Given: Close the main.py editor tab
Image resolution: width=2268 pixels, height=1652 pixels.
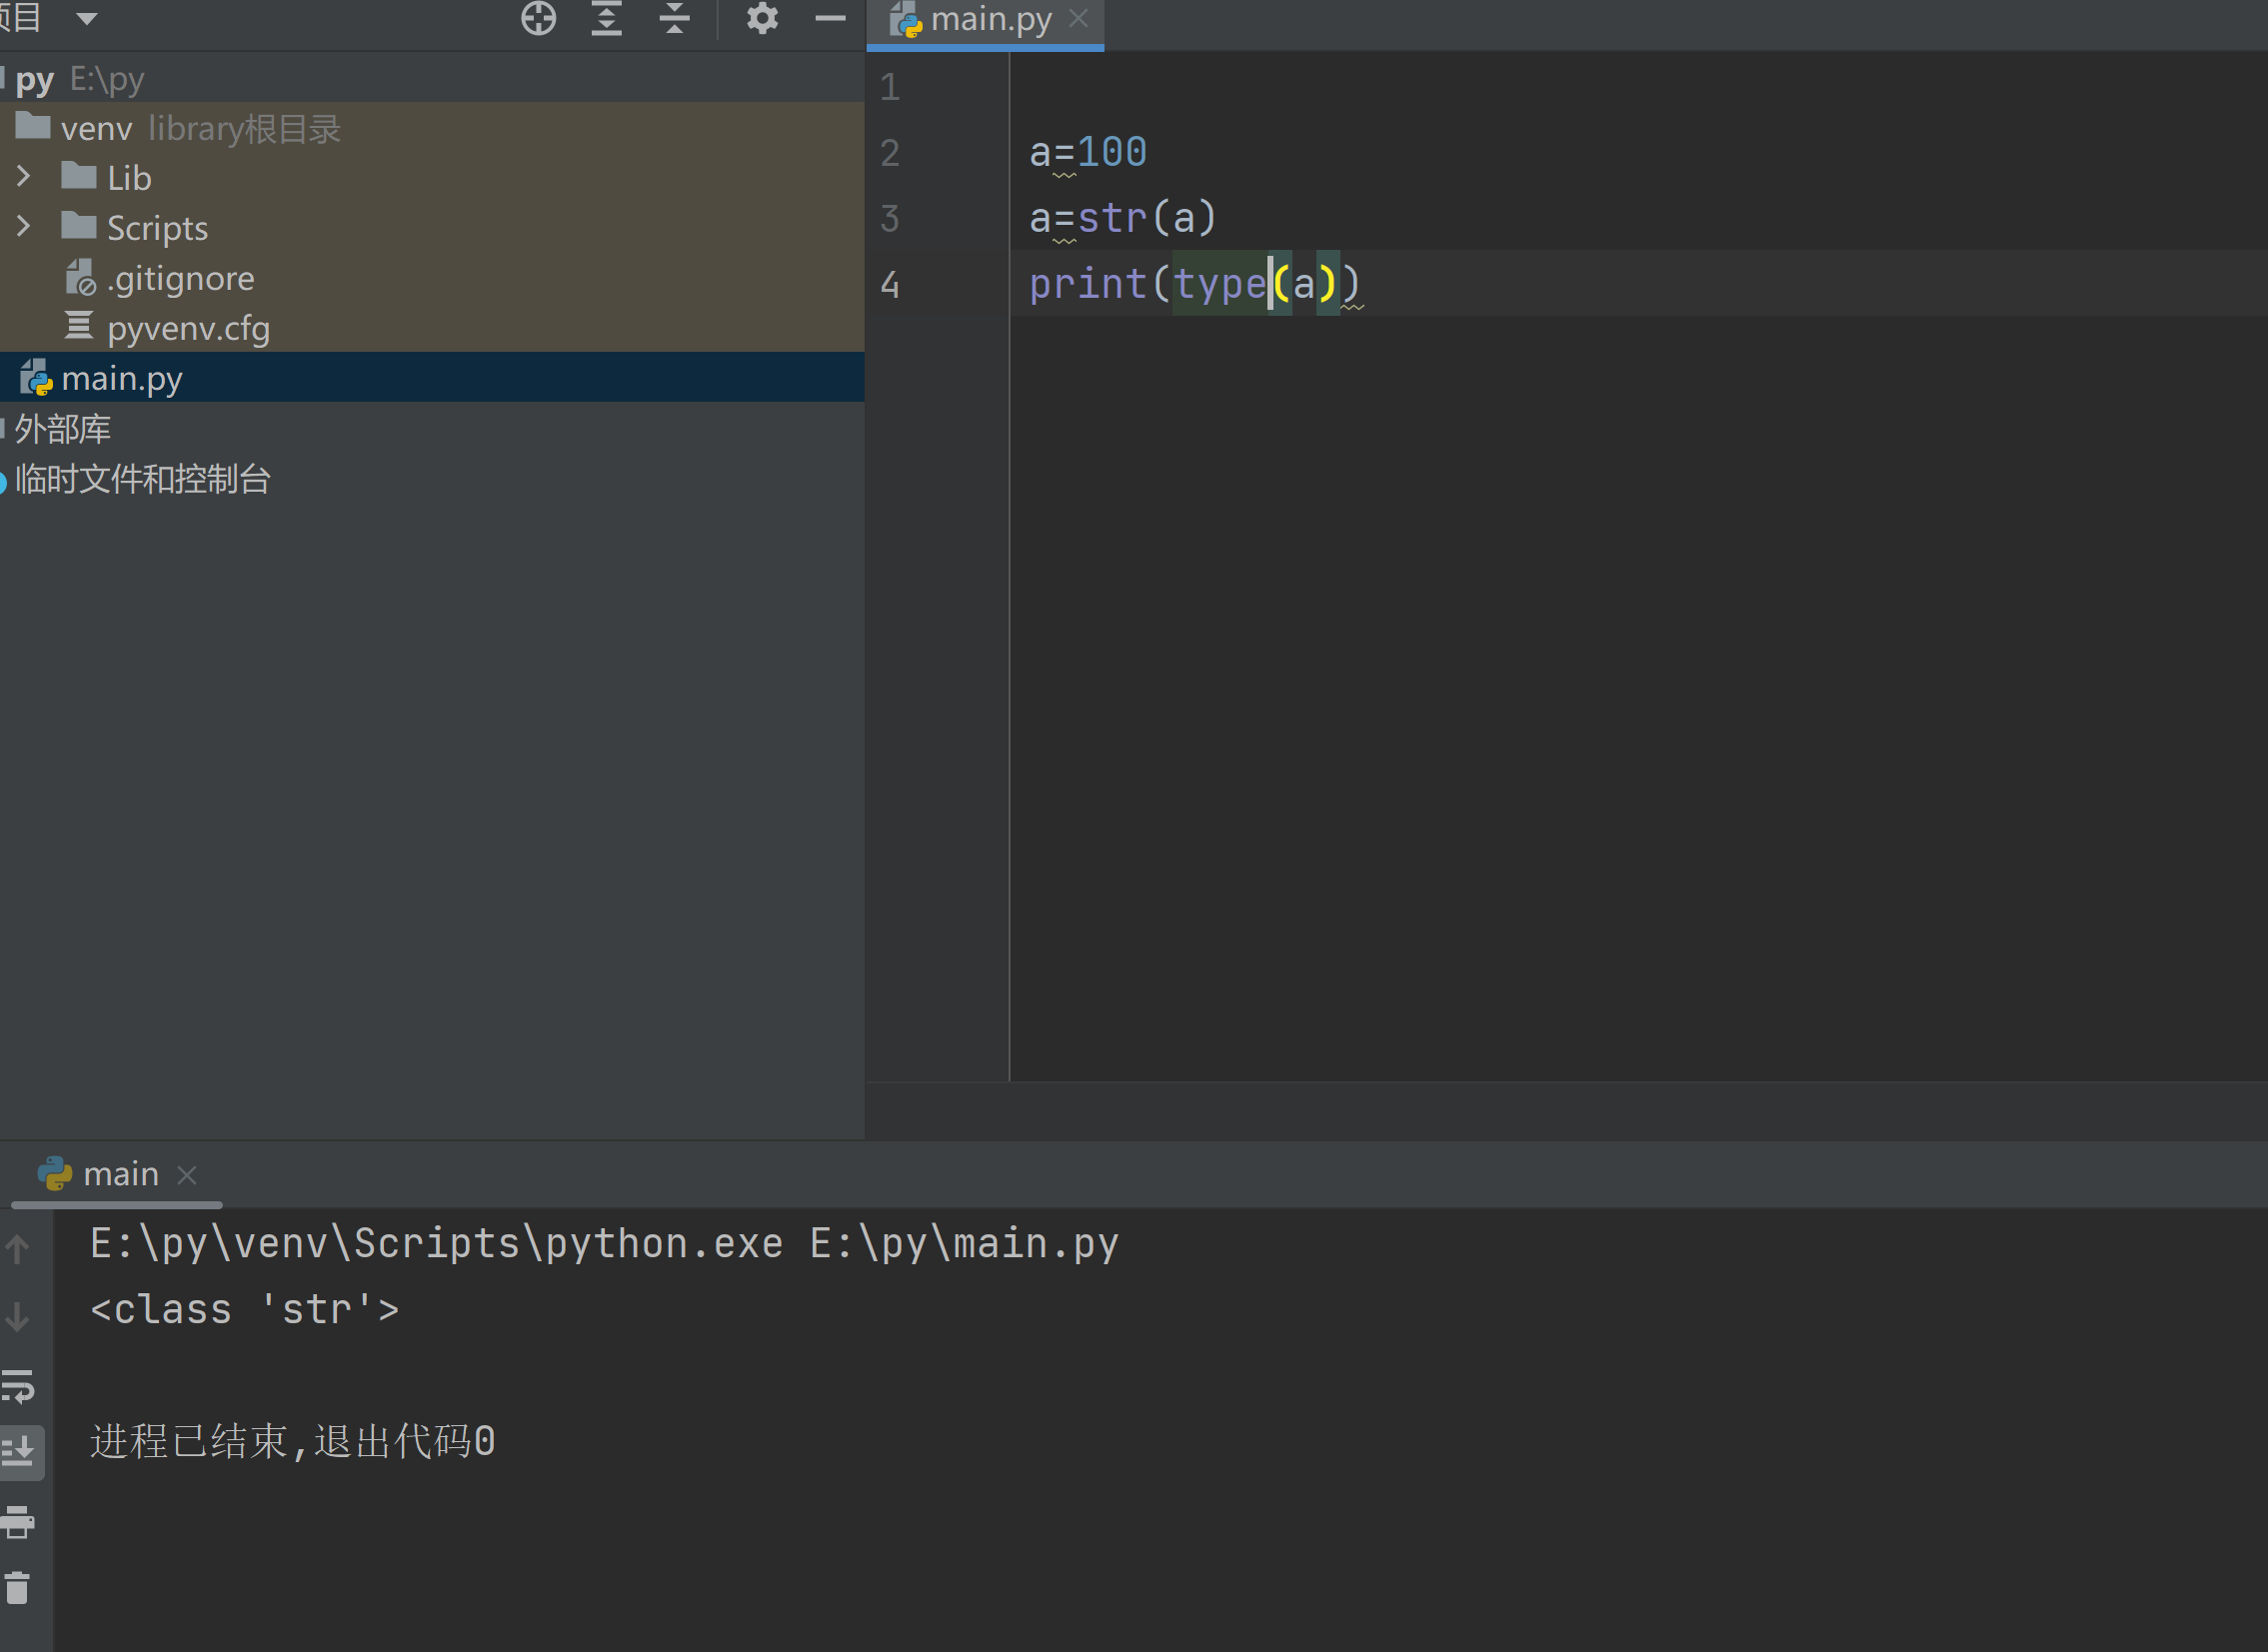Looking at the screenshot, I should tap(1078, 18).
